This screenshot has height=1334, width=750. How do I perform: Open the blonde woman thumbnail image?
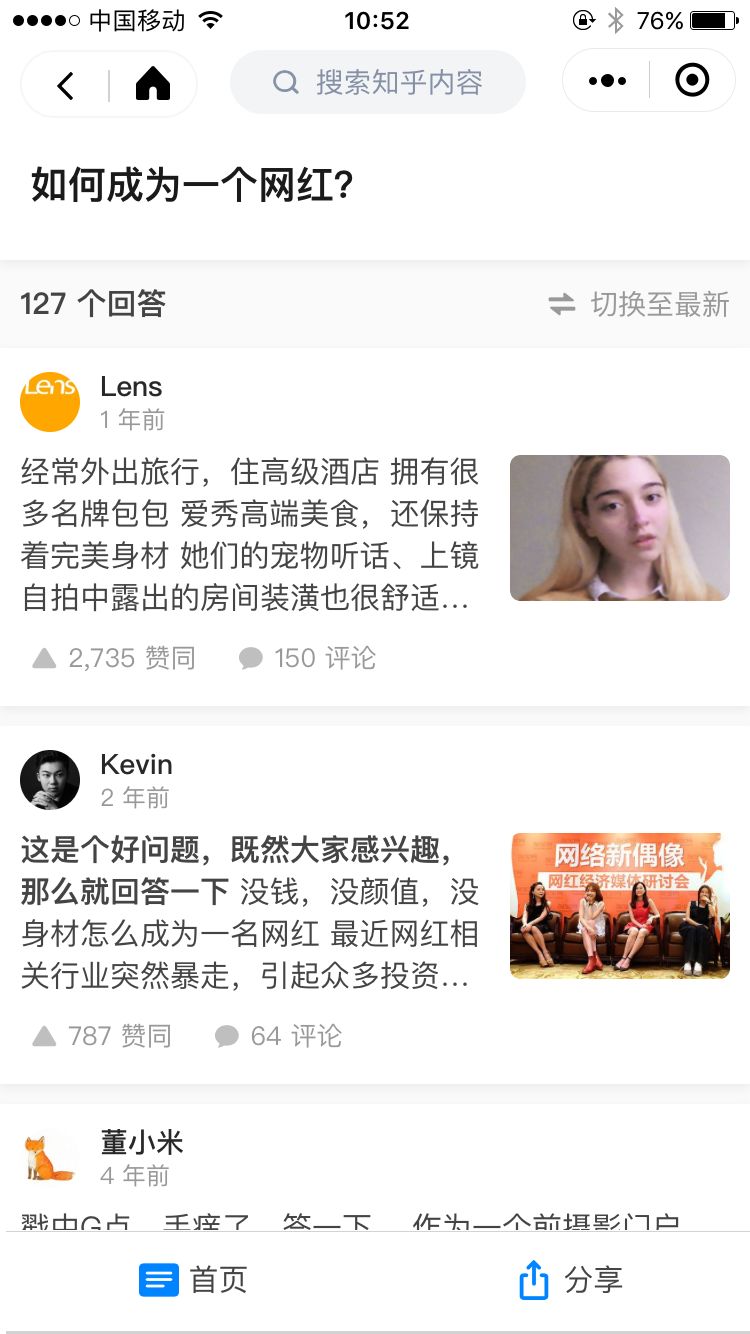click(620, 528)
